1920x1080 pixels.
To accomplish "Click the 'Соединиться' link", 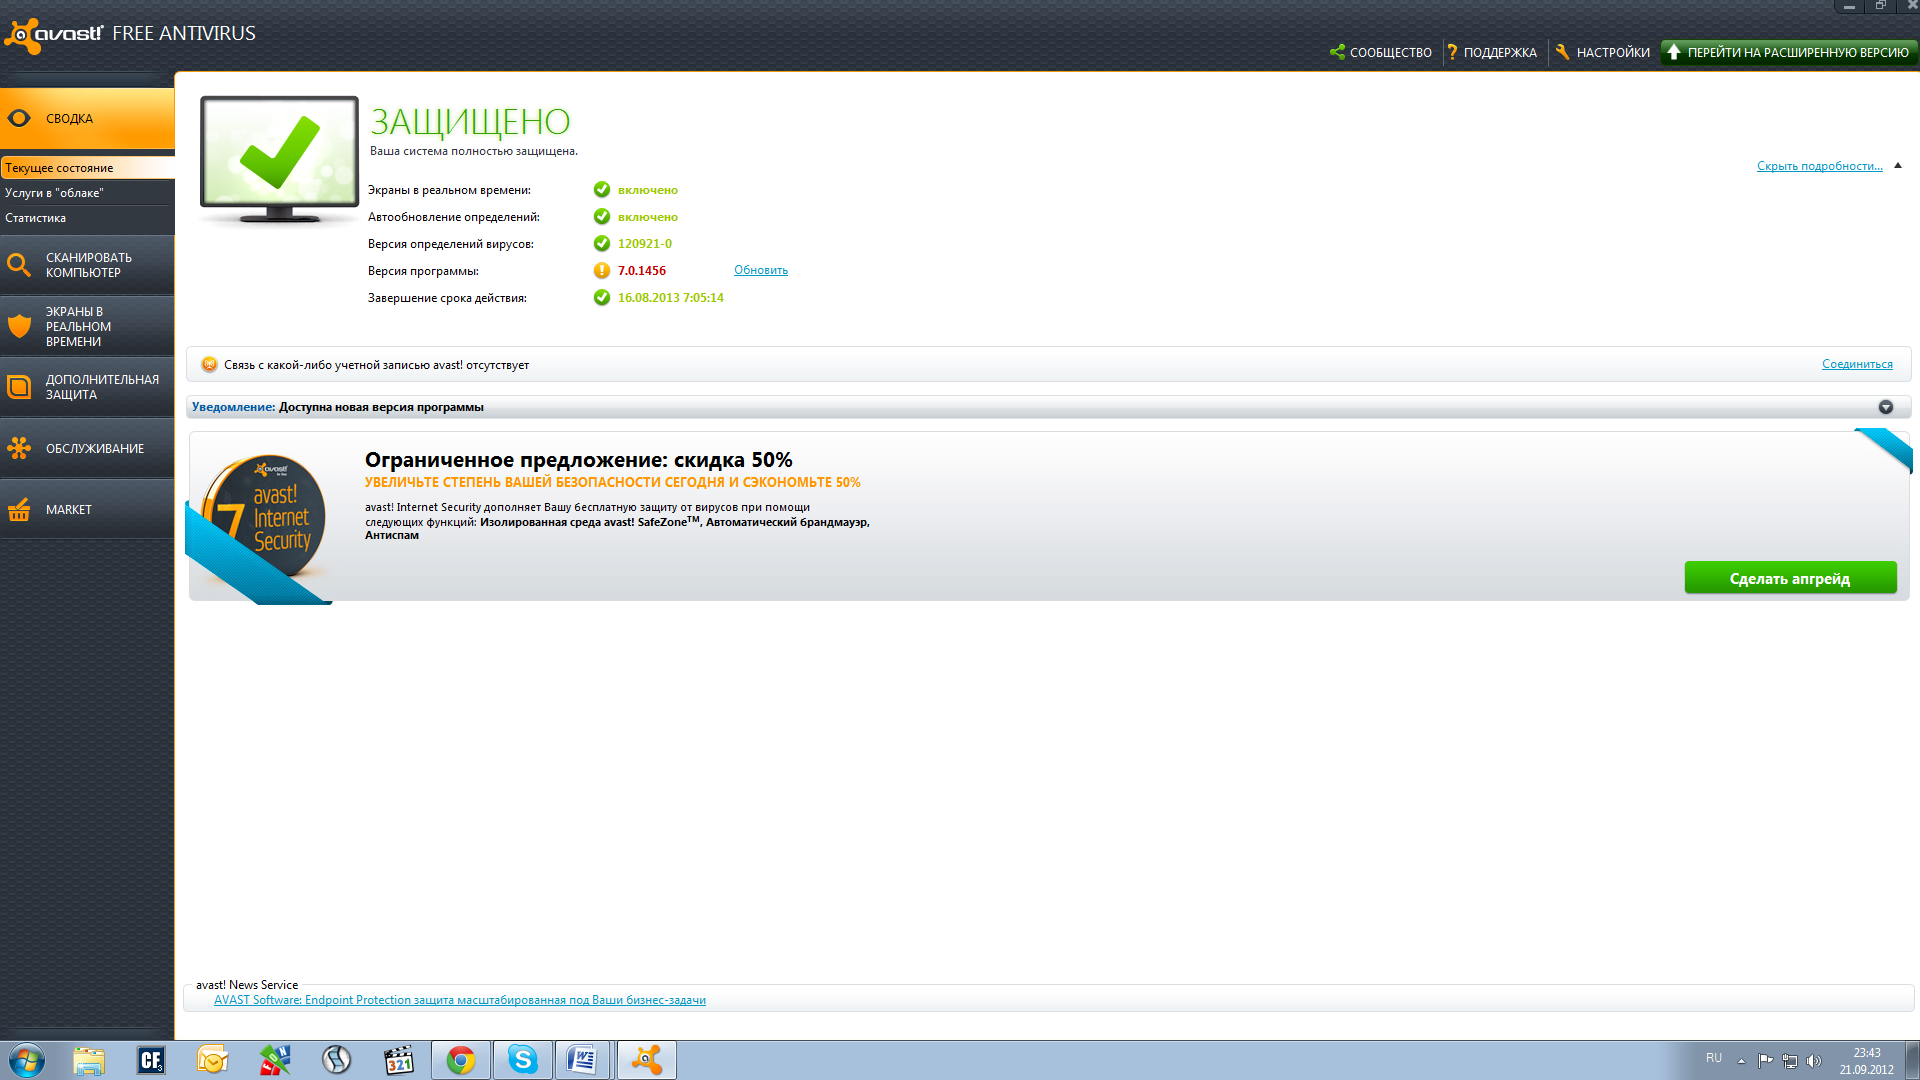I will point(1857,364).
